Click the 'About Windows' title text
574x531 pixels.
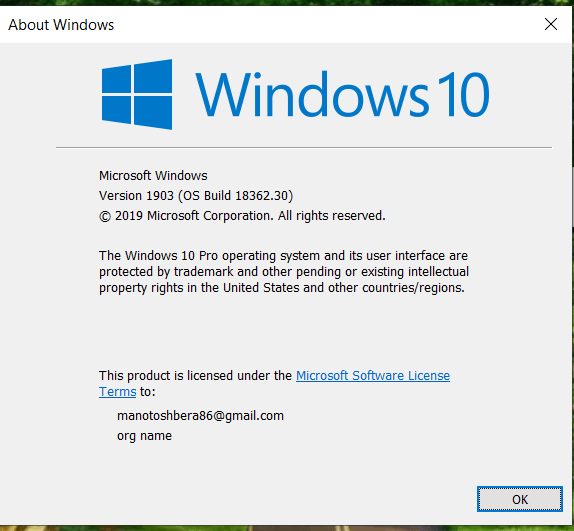[61, 25]
